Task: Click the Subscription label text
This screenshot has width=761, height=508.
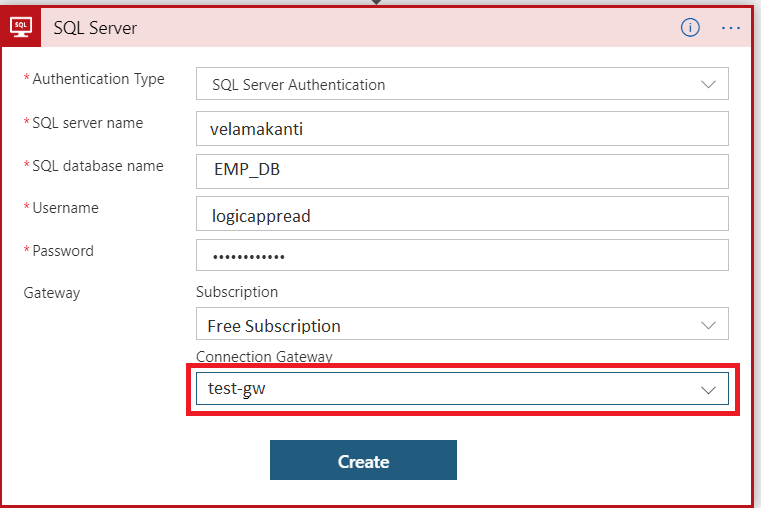Action: point(237,292)
